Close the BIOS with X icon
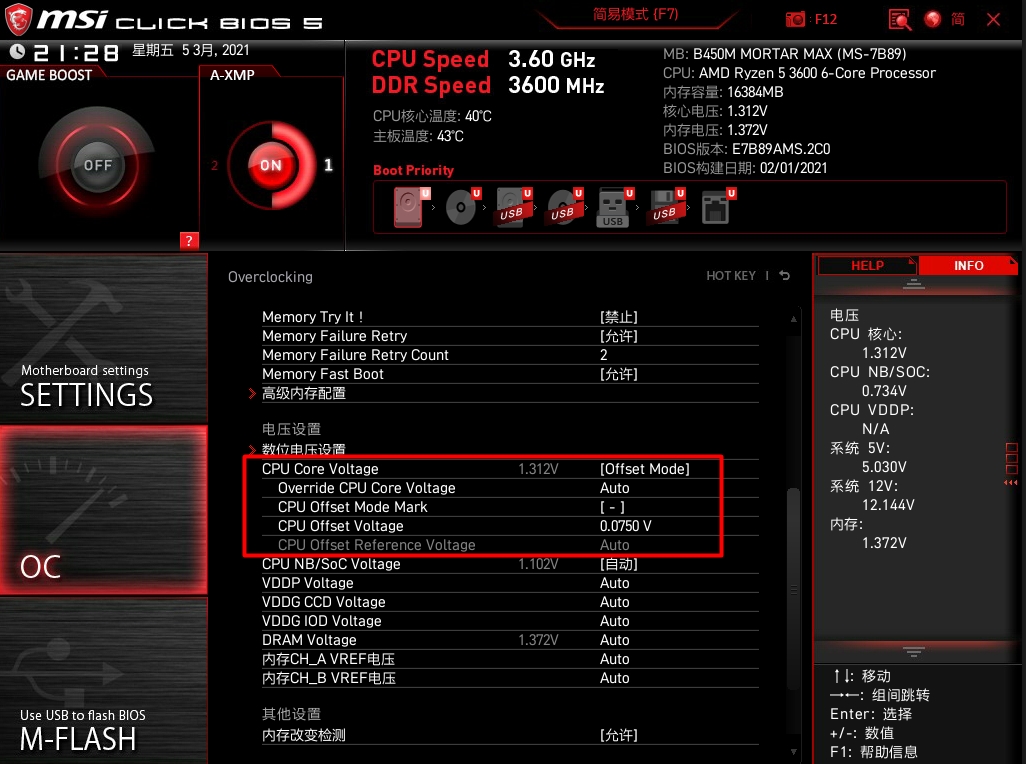The width and height of the screenshot is (1026, 764). (993, 20)
